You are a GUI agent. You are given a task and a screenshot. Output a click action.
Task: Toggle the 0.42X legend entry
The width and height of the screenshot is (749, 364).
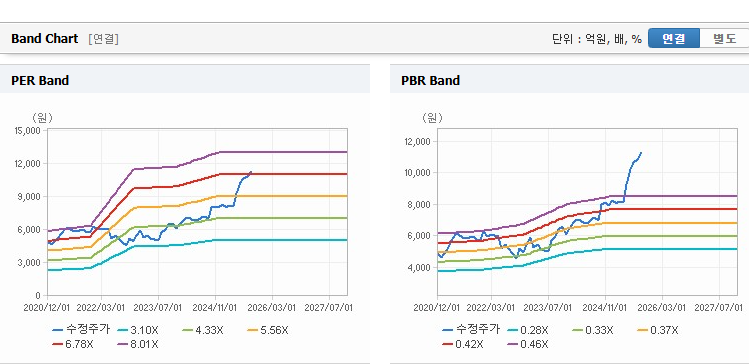[462, 344]
